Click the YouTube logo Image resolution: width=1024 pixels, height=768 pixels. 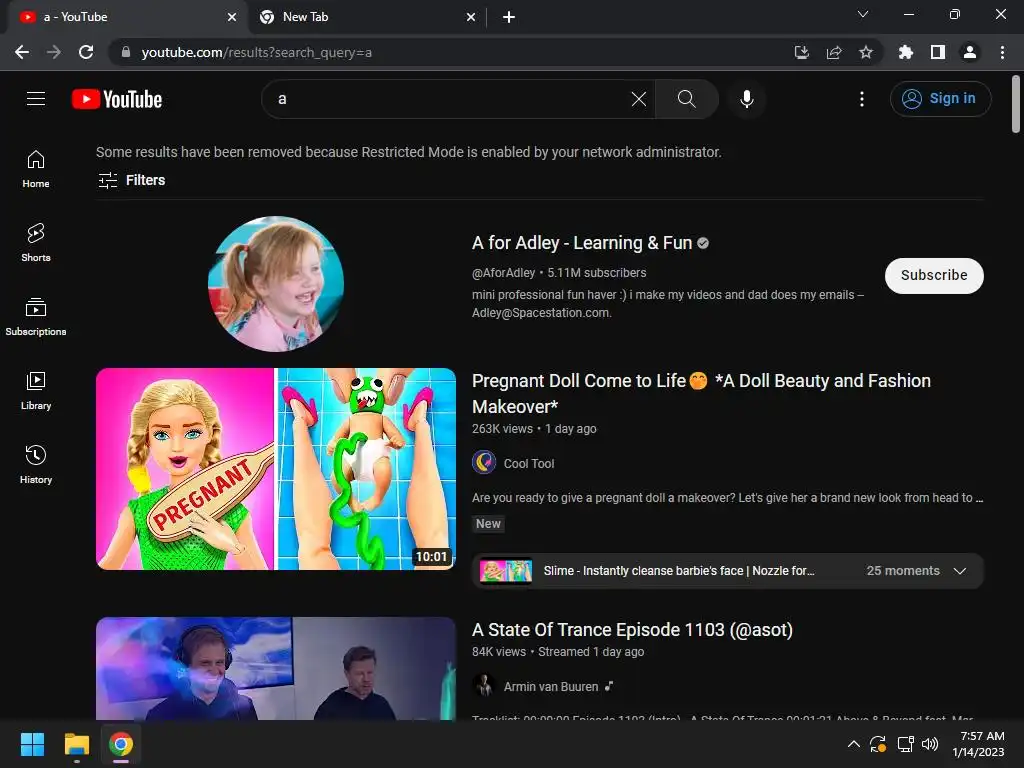(x=117, y=99)
